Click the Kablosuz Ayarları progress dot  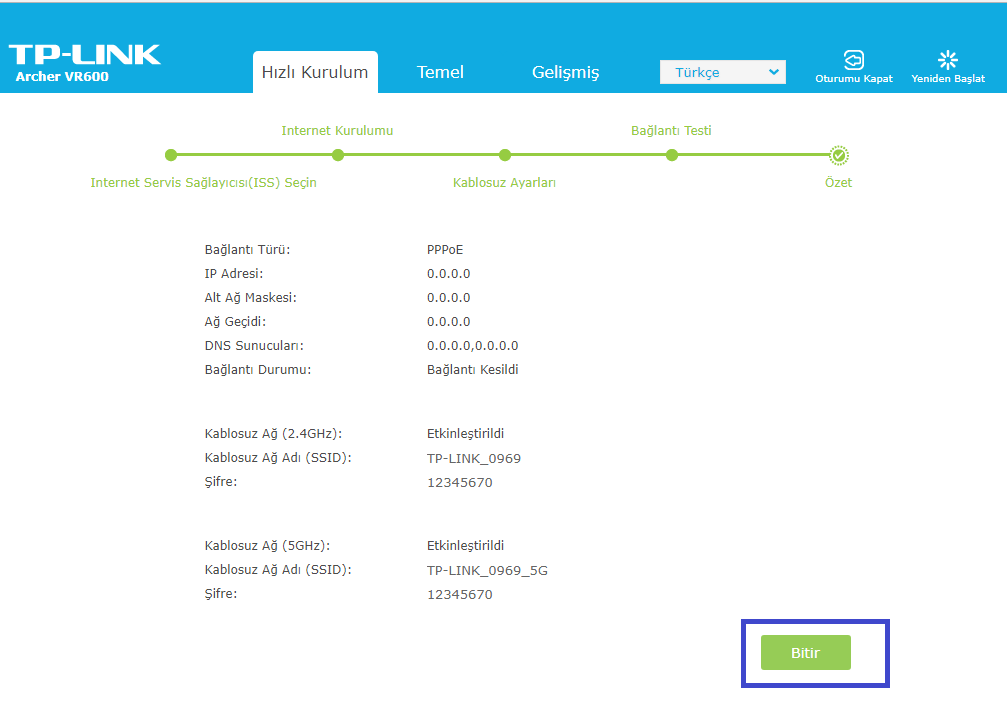coord(505,155)
